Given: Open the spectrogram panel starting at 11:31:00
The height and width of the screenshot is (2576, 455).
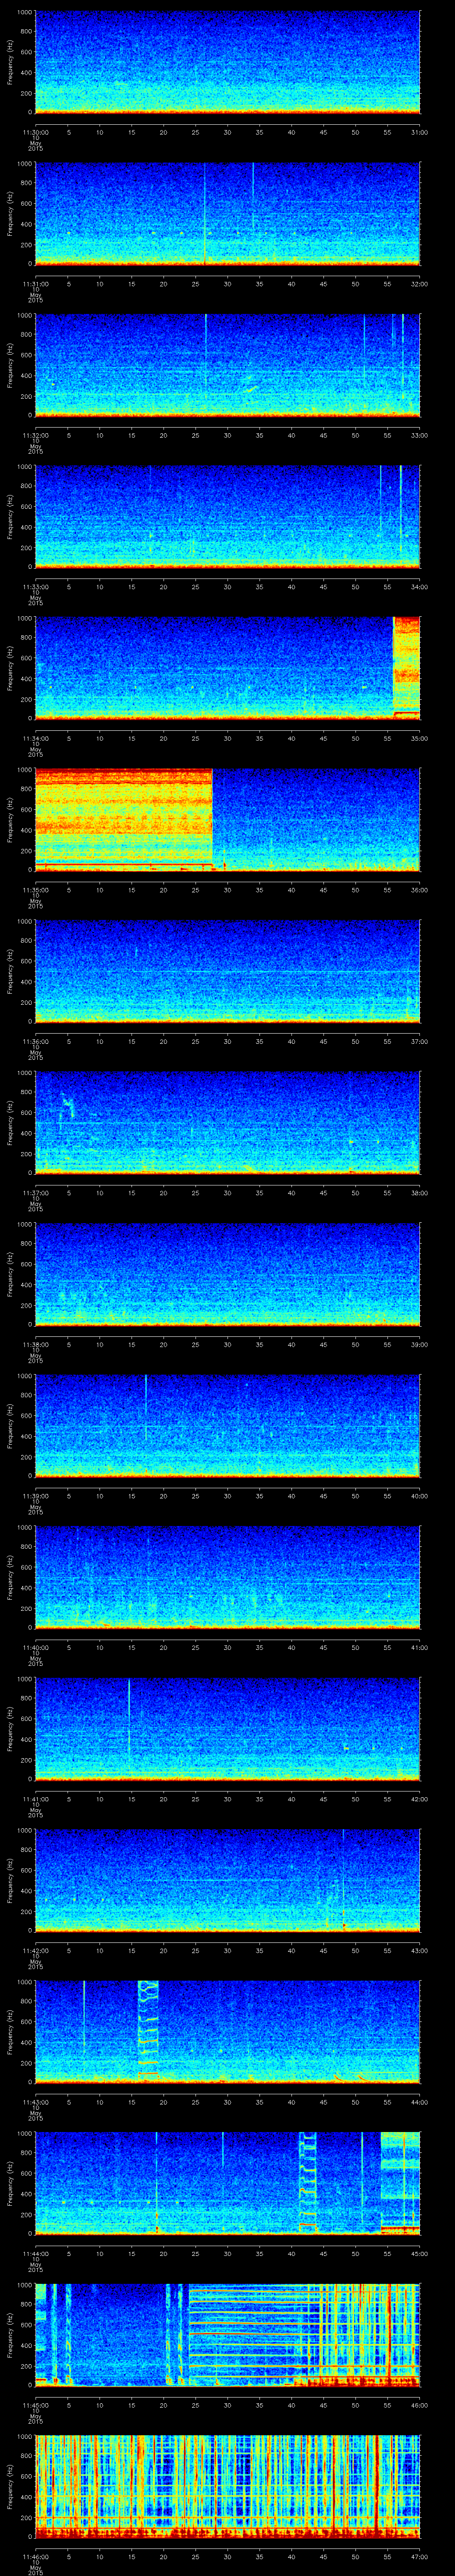Looking at the screenshot, I should tap(227, 213).
